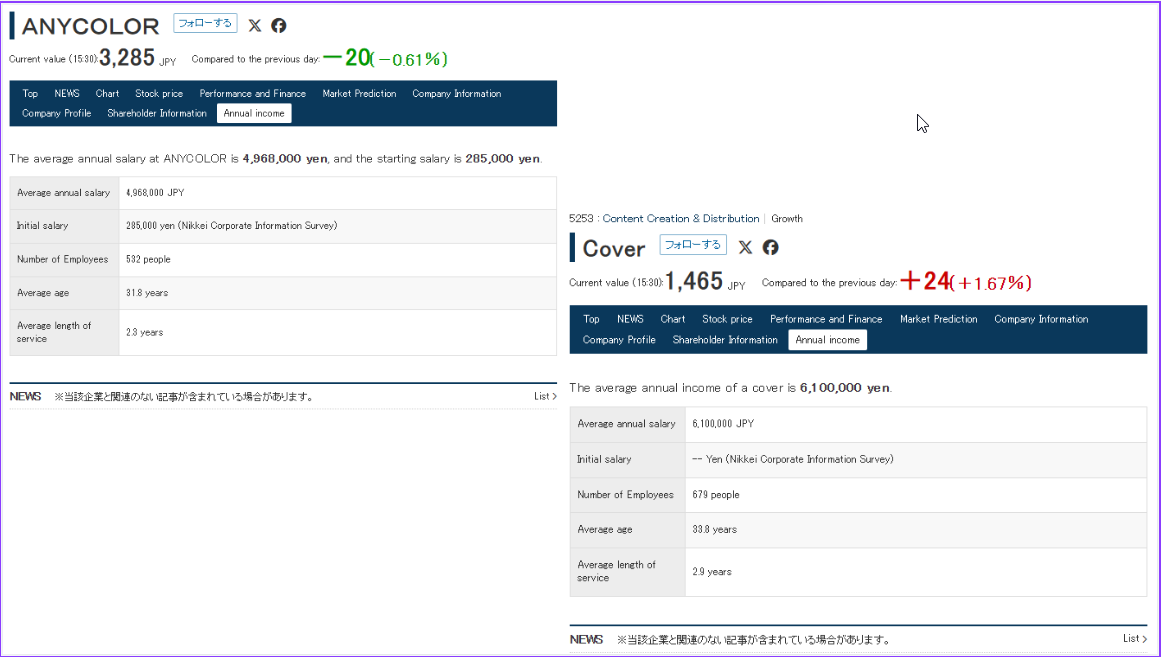Open Shareholder Information tab for ANYCOLOR

[x=157, y=113]
